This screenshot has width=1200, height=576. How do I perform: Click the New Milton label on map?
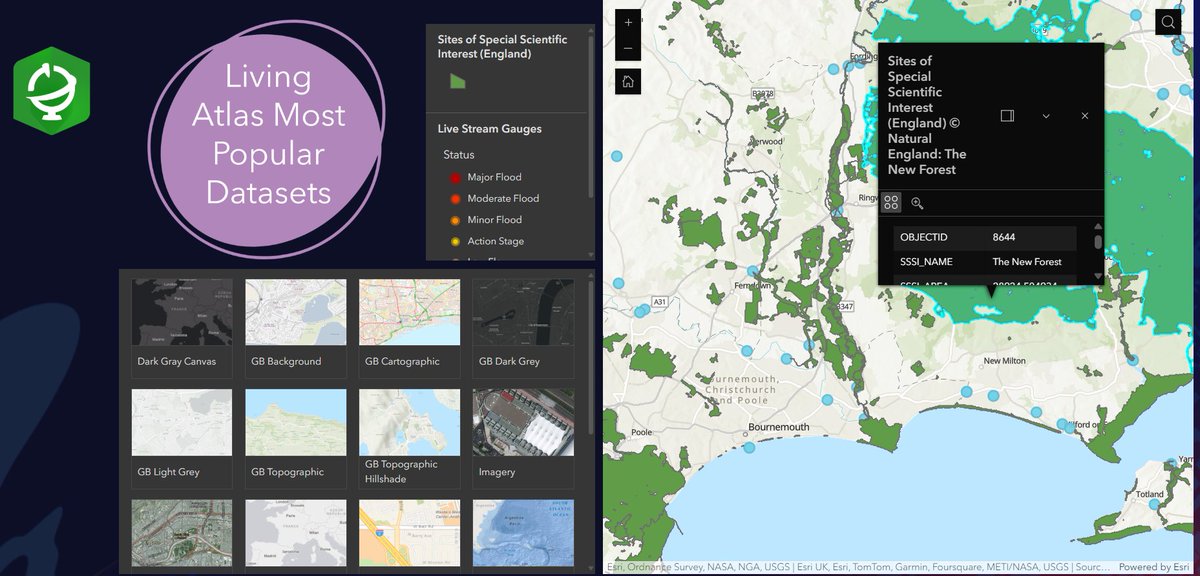click(x=1007, y=361)
